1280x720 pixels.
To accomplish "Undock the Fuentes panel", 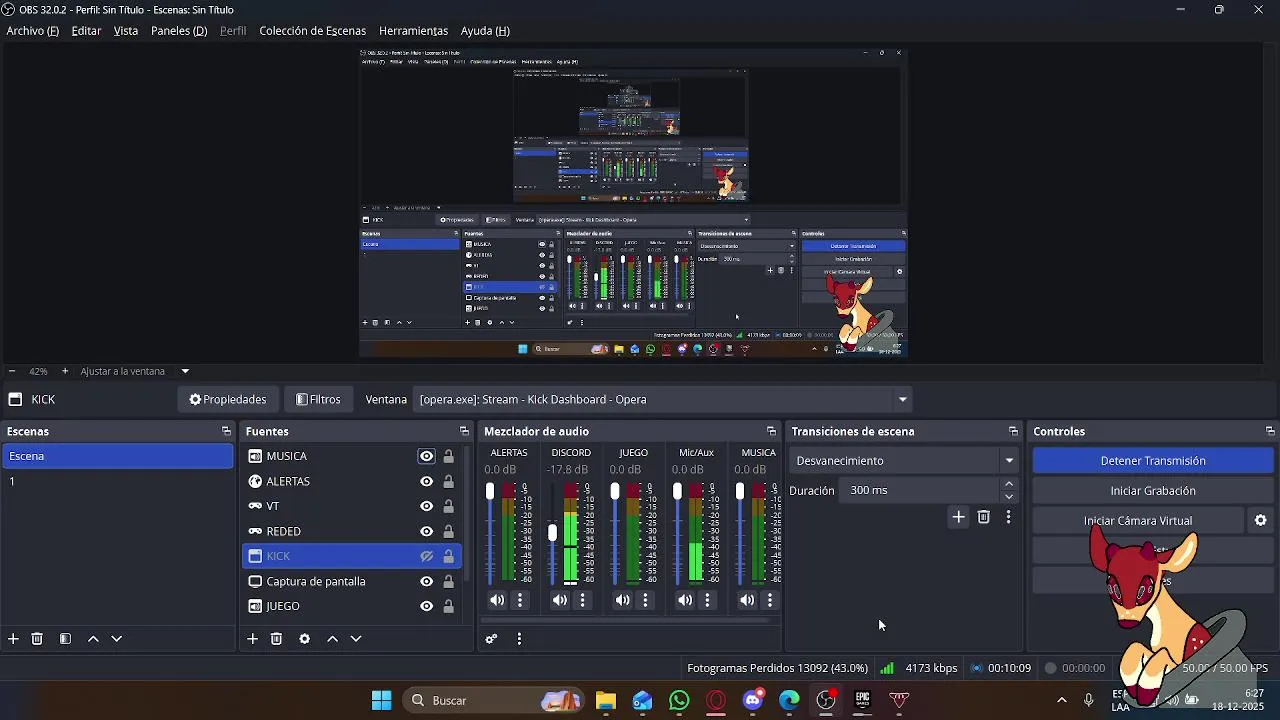I will point(464,431).
